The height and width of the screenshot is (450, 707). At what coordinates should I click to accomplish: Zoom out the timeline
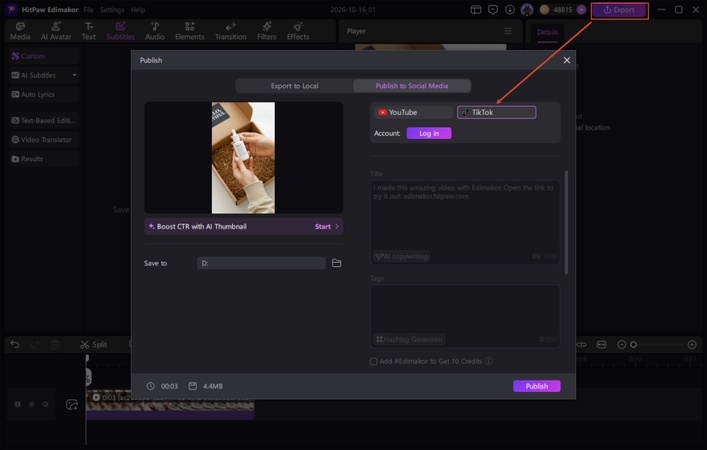point(621,344)
